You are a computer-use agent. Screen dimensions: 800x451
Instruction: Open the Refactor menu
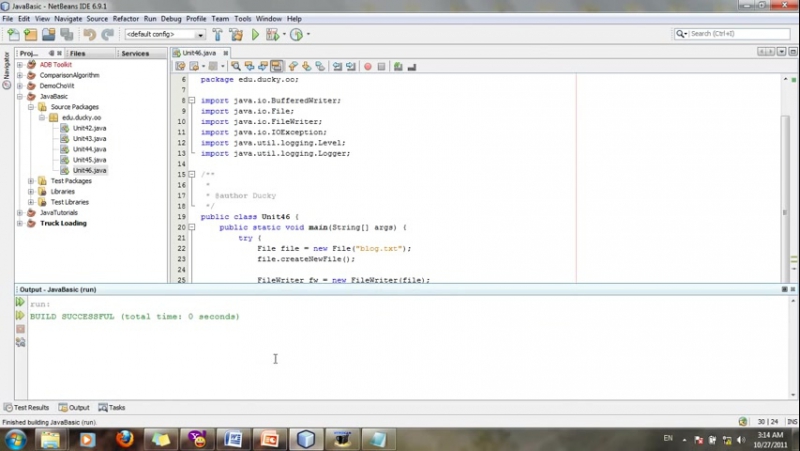tap(126, 18)
